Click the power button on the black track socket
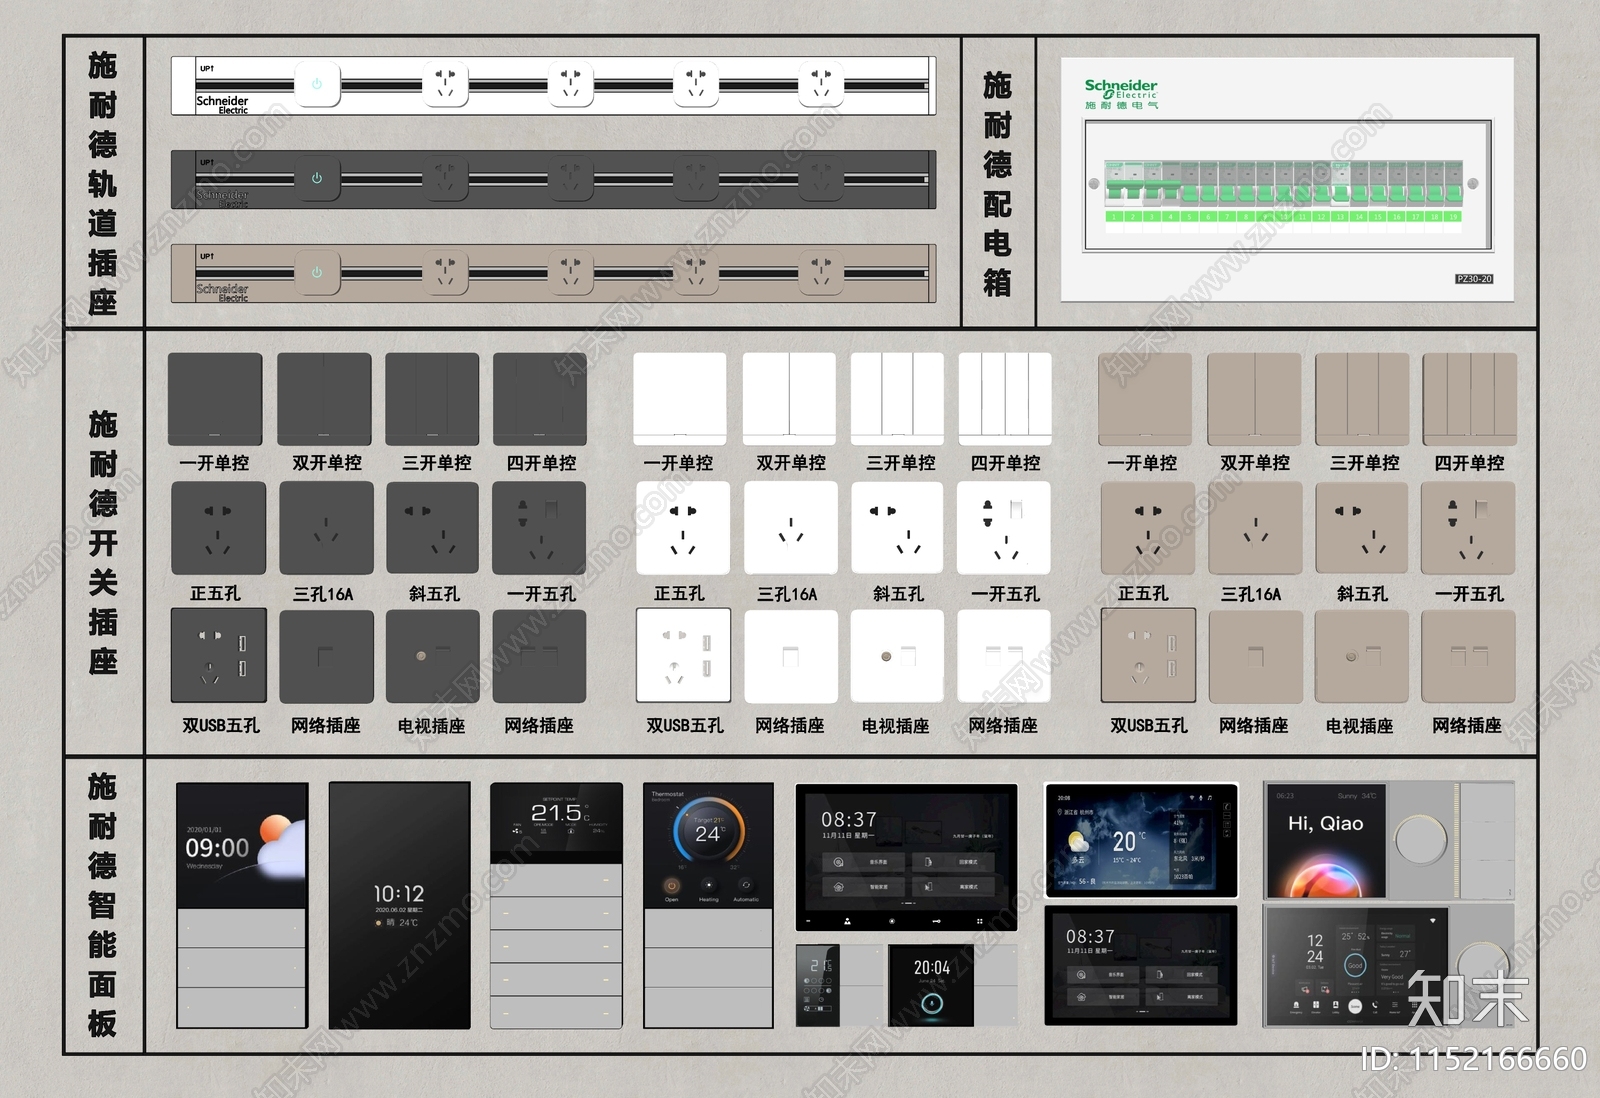1600x1098 pixels. [x=317, y=179]
